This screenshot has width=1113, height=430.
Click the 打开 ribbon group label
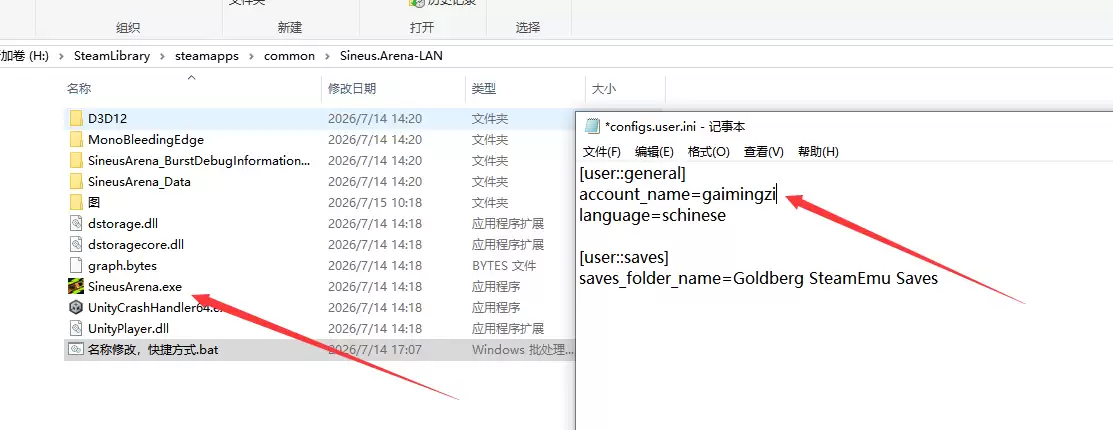tap(422, 28)
